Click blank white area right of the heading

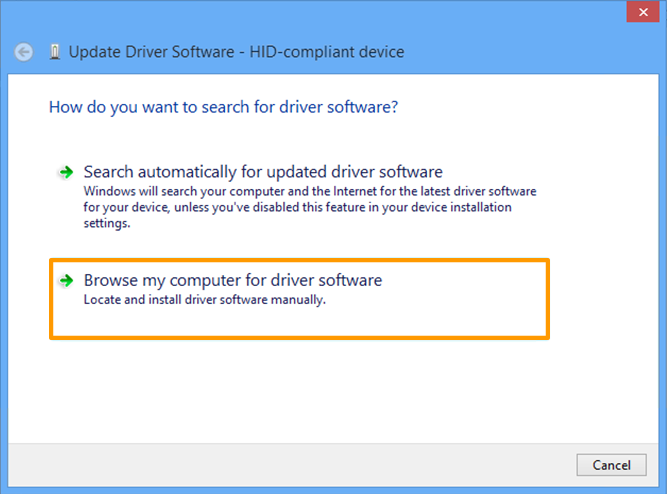530,106
